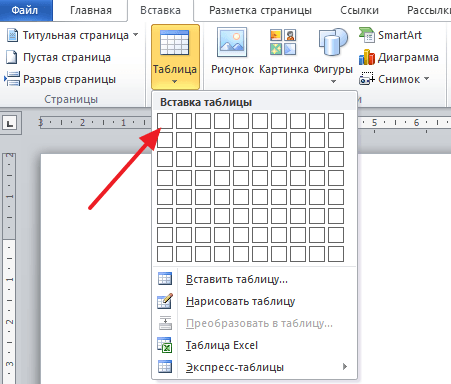
Task: Switch to the Главная tab
Action: coord(91,10)
